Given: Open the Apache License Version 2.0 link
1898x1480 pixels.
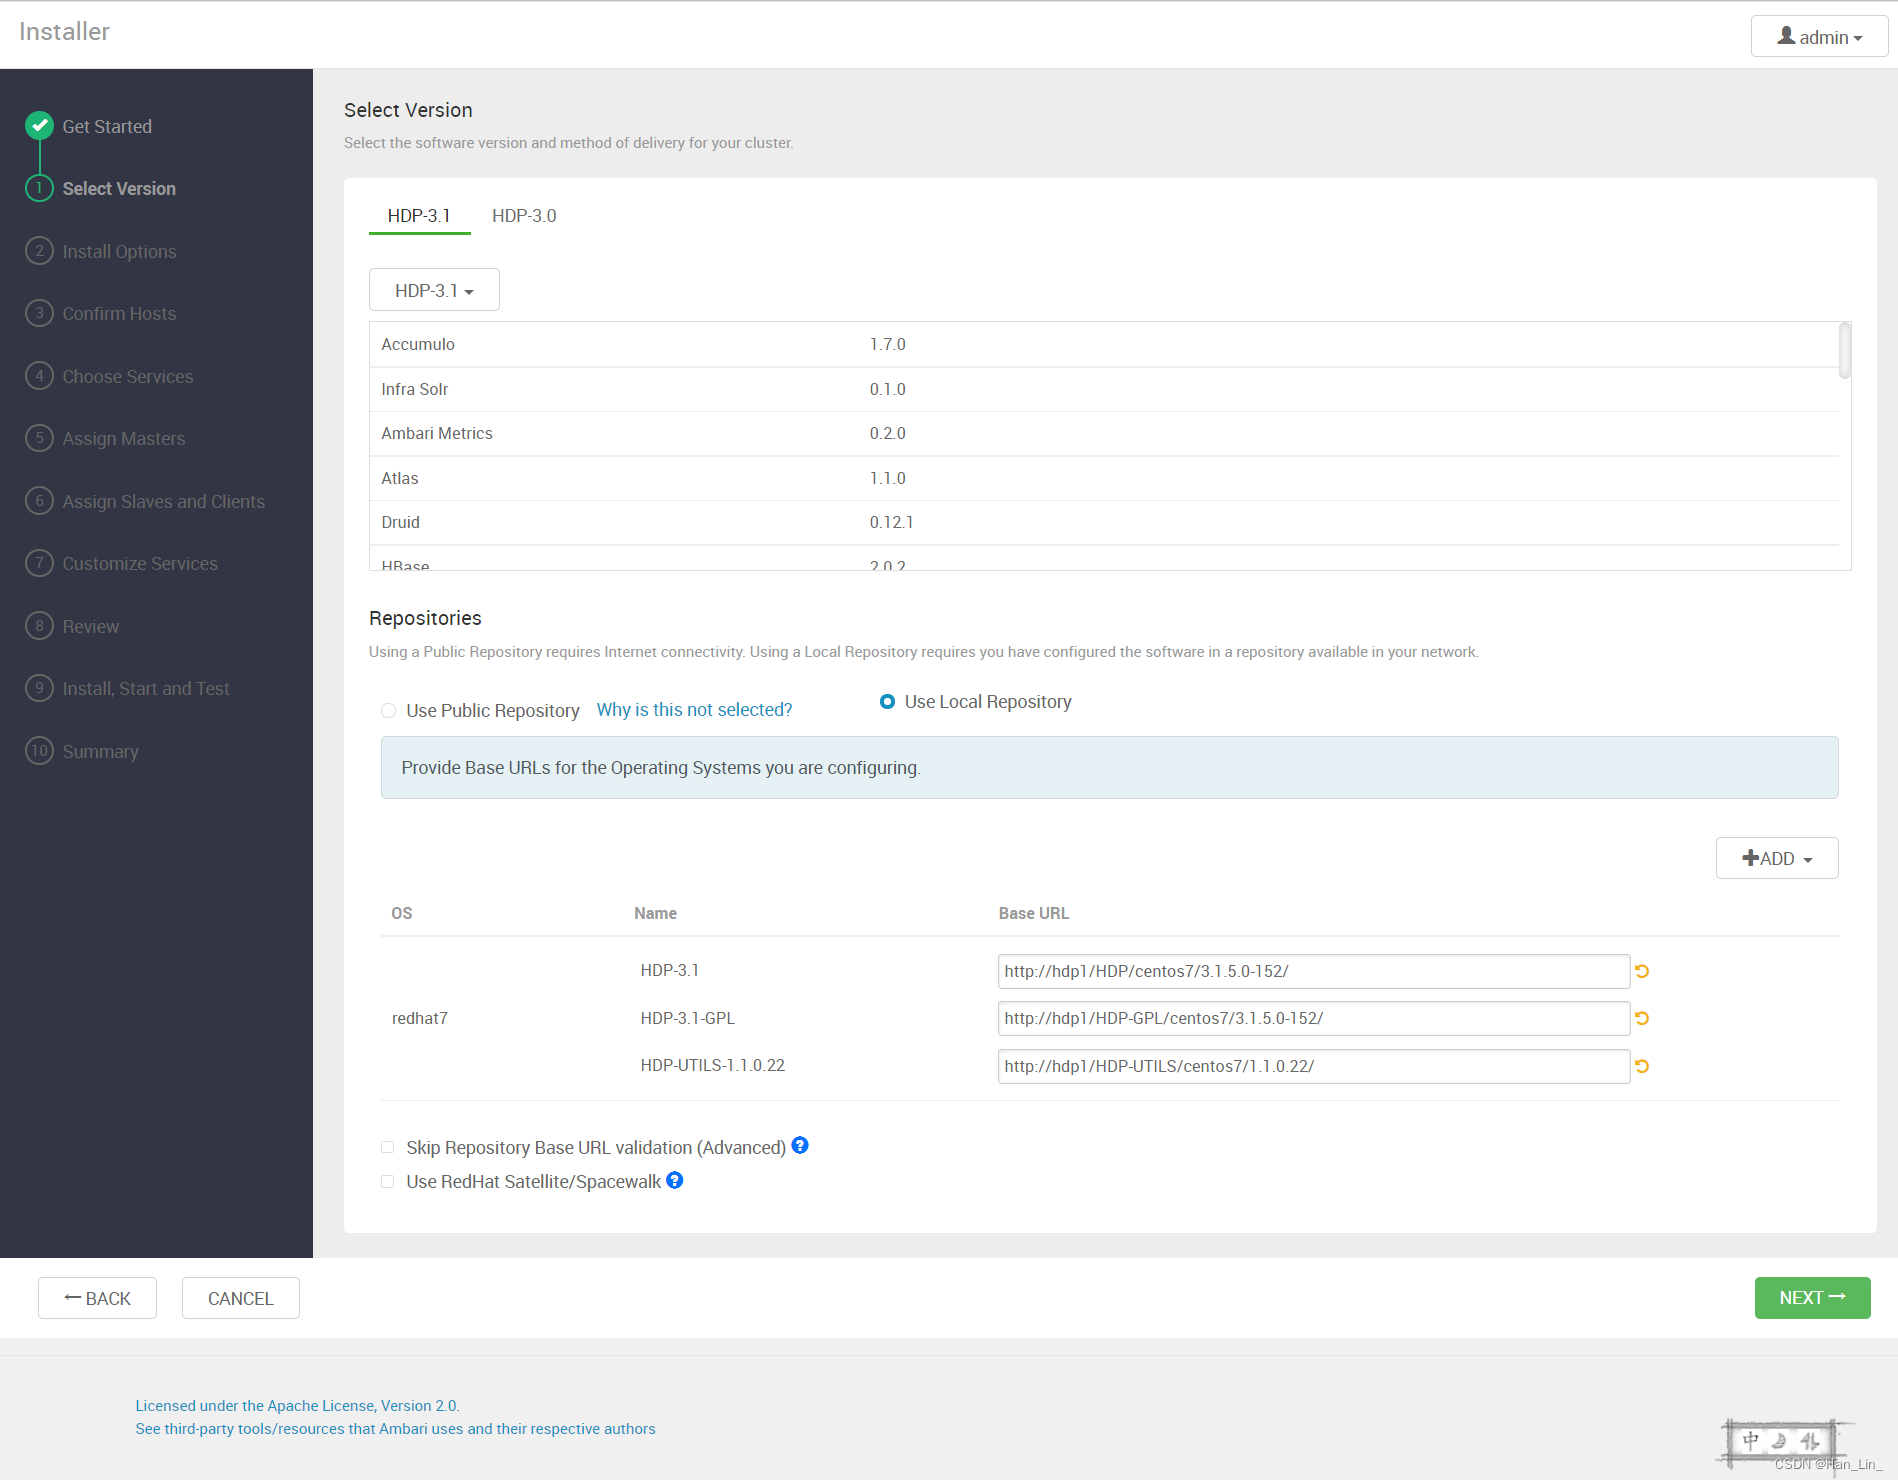Looking at the screenshot, I should coord(297,1405).
